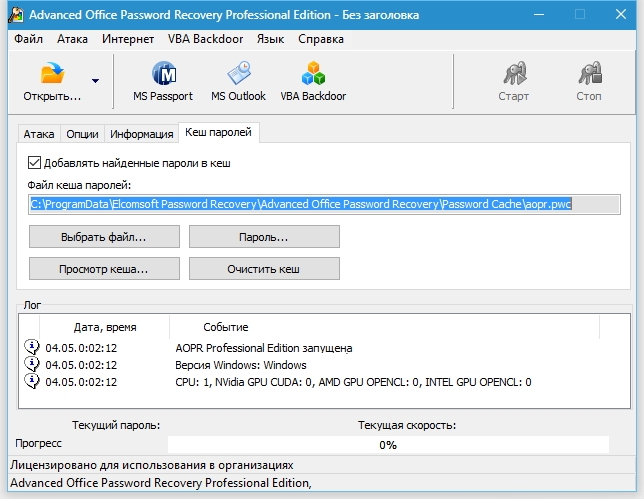Switch to the Опции tab
Image resolution: width=644 pixels, height=499 pixels.
83,134
